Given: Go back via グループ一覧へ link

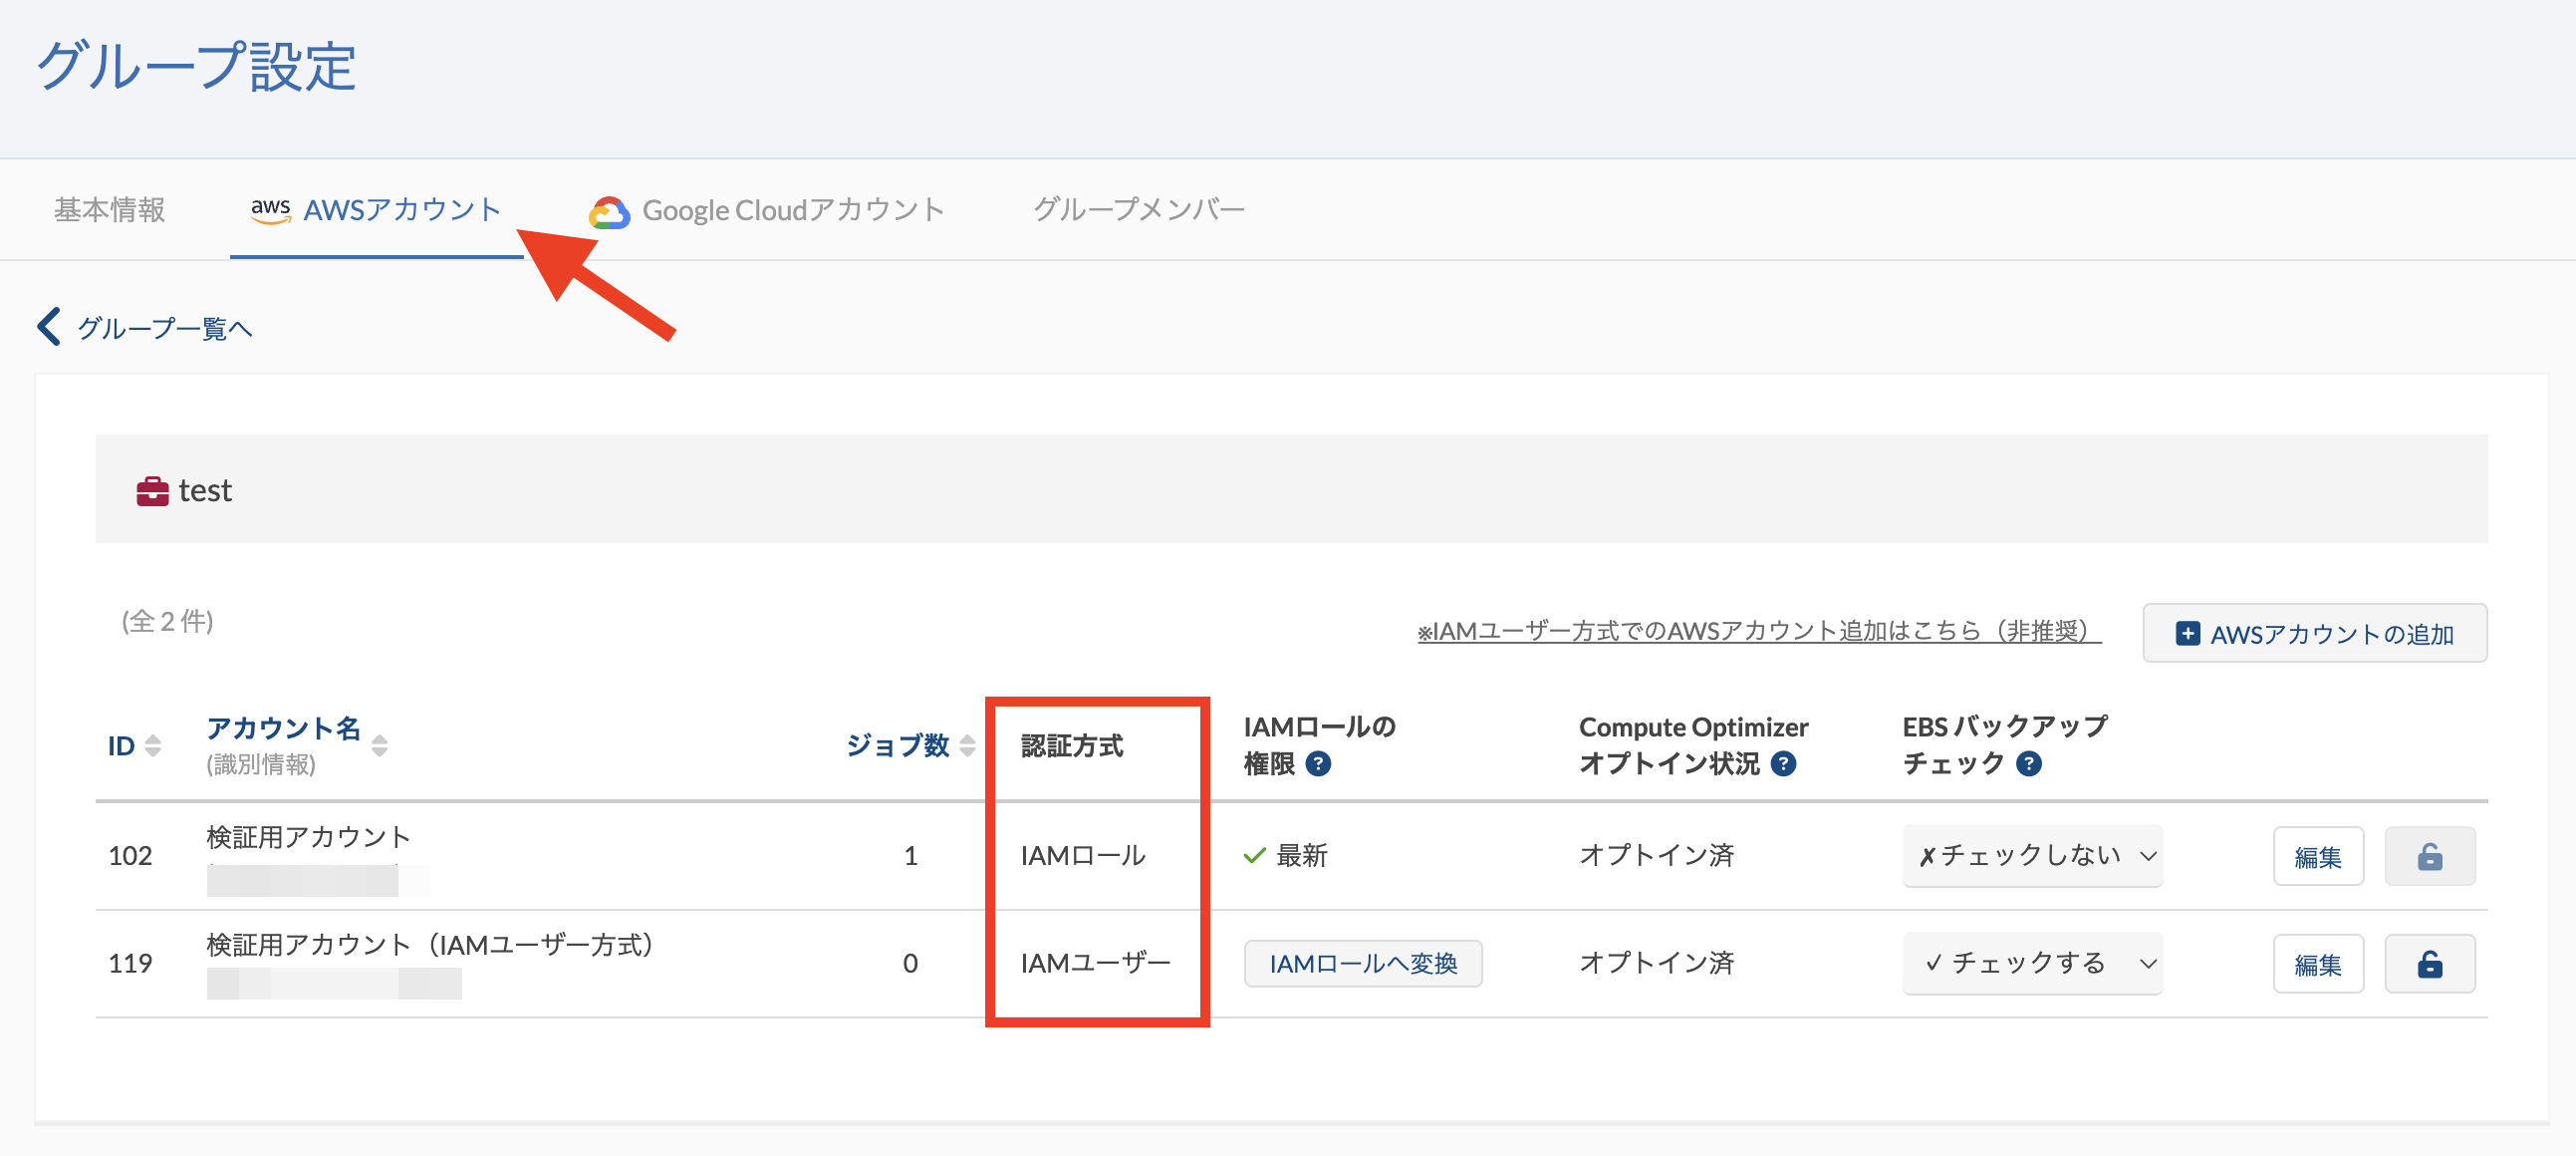Looking at the screenshot, I should pos(164,328).
